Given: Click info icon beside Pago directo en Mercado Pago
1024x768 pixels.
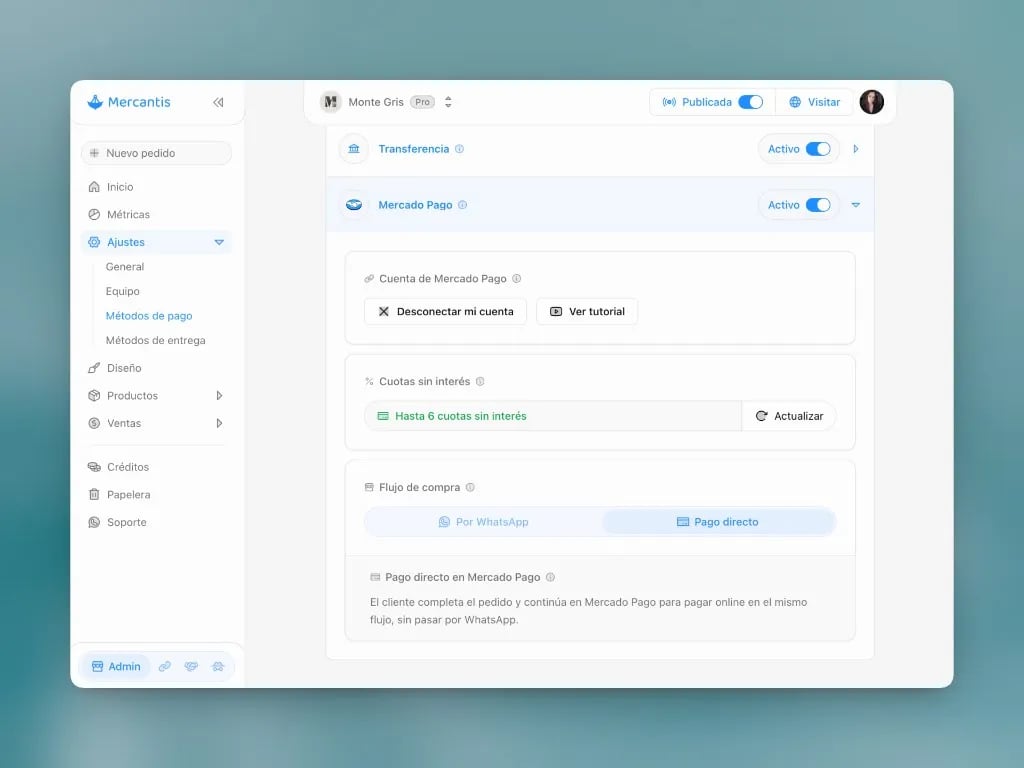Looking at the screenshot, I should point(551,577).
